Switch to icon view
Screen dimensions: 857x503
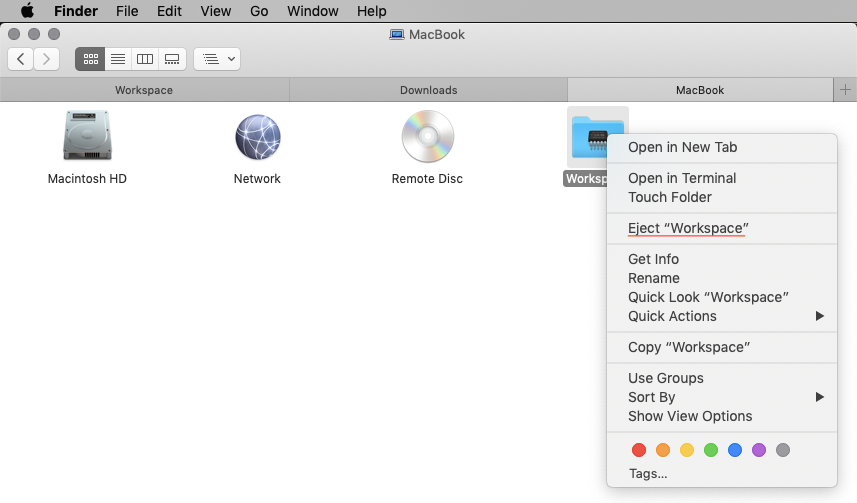(90, 59)
